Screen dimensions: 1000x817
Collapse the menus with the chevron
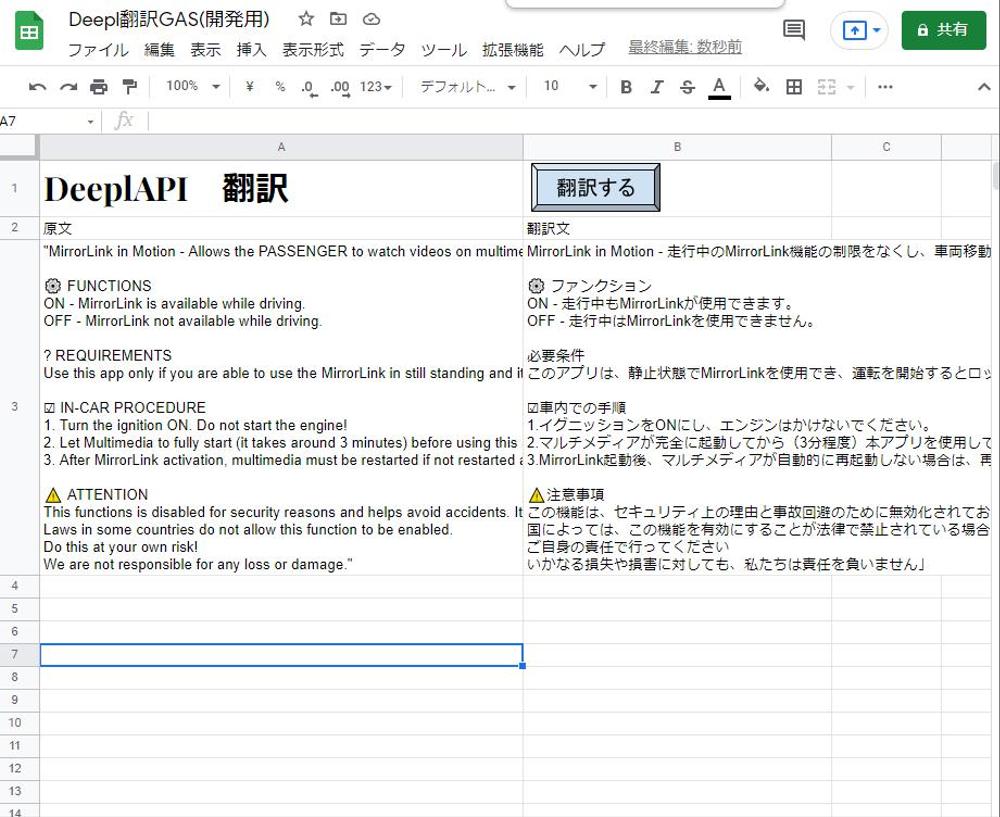coord(984,87)
